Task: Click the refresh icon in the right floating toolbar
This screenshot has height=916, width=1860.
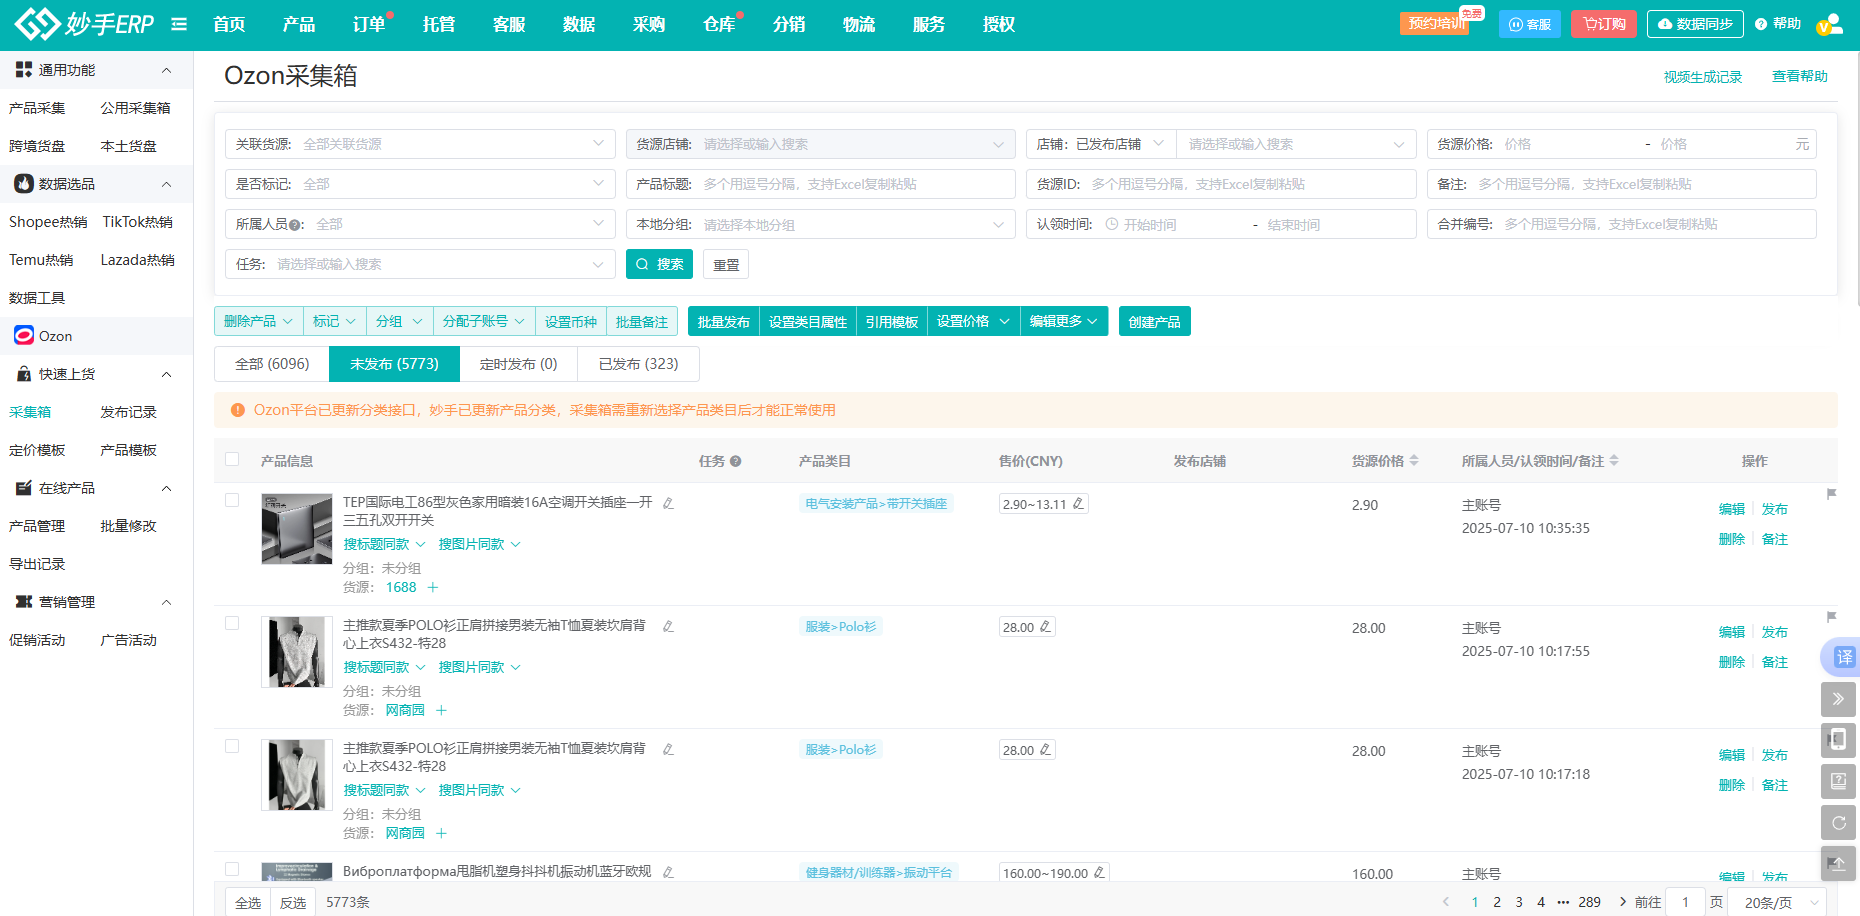Action: [1838, 823]
